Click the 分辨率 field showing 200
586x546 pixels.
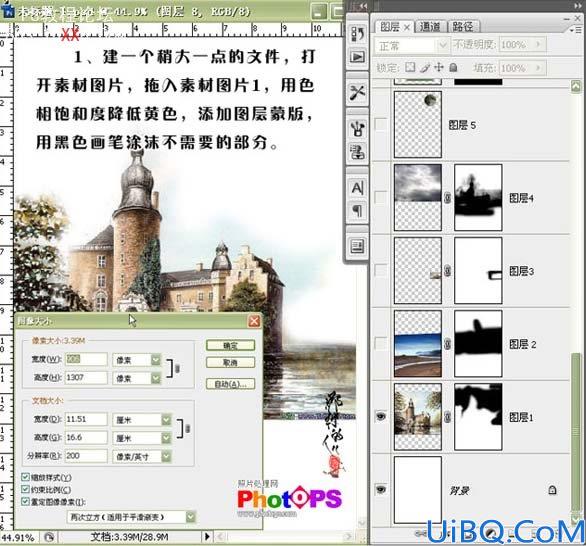(86, 456)
